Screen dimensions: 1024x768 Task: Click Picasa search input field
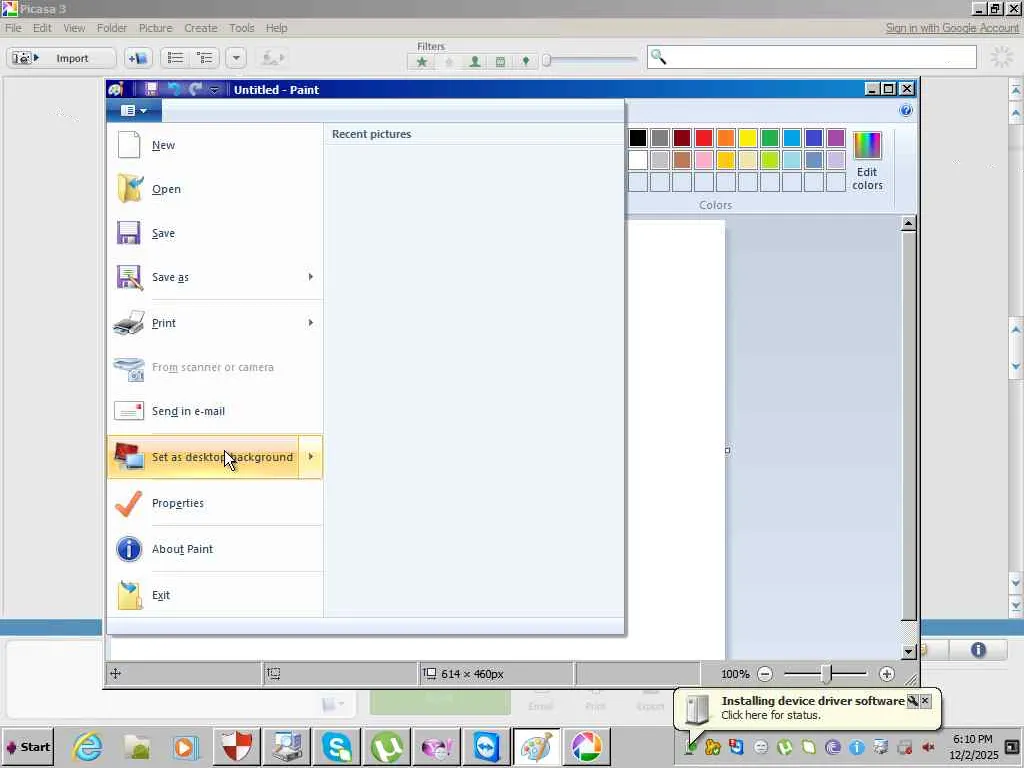coord(812,57)
